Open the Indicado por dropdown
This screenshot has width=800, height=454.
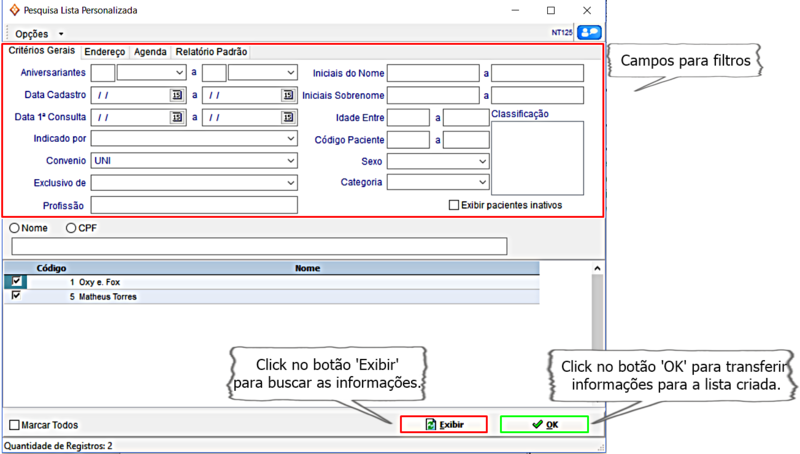[x=290, y=139]
